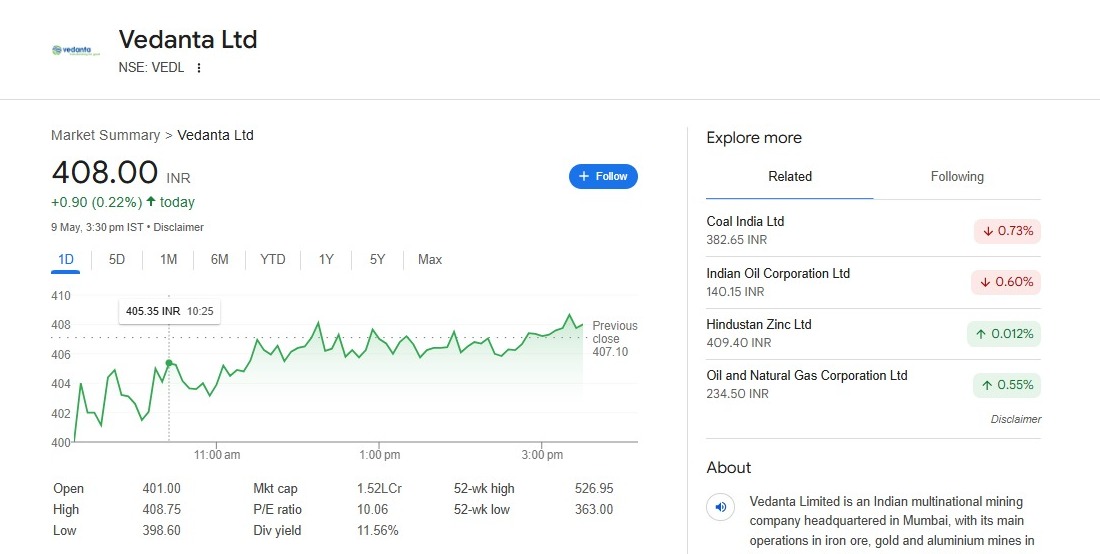This screenshot has width=1100, height=554.
Task: Open the three-dot options menu beside NSE: VEDL
Action: point(199,68)
